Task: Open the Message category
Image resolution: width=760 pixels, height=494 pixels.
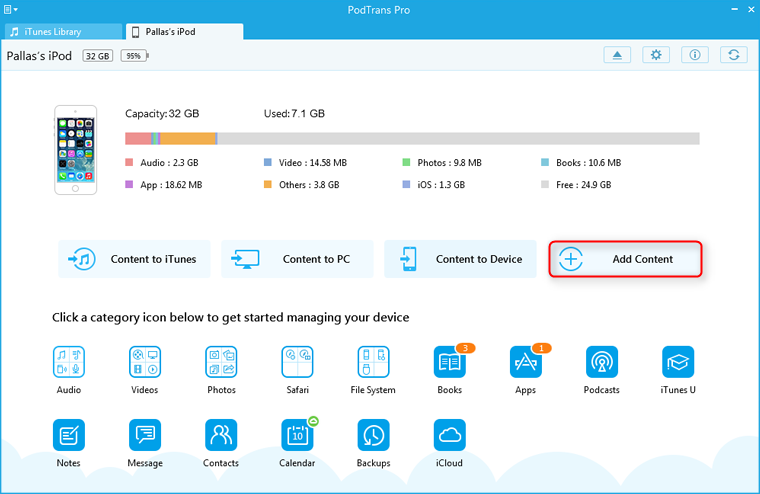Action: tap(145, 435)
